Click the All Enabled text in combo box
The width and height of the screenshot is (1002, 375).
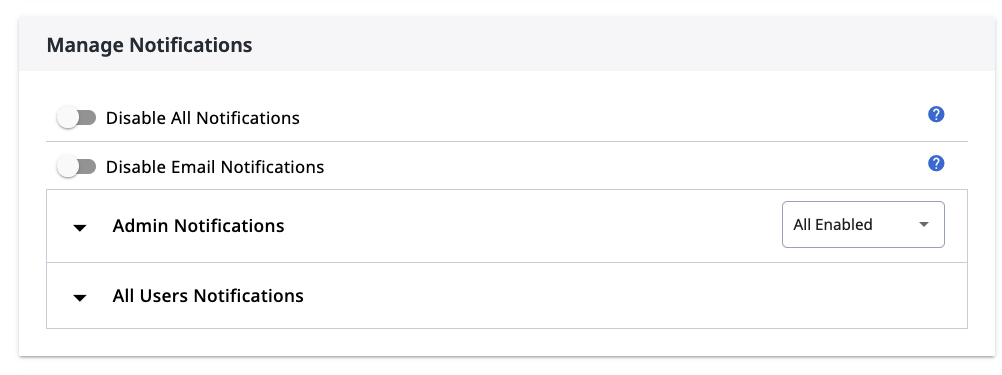pyautogui.click(x=833, y=225)
